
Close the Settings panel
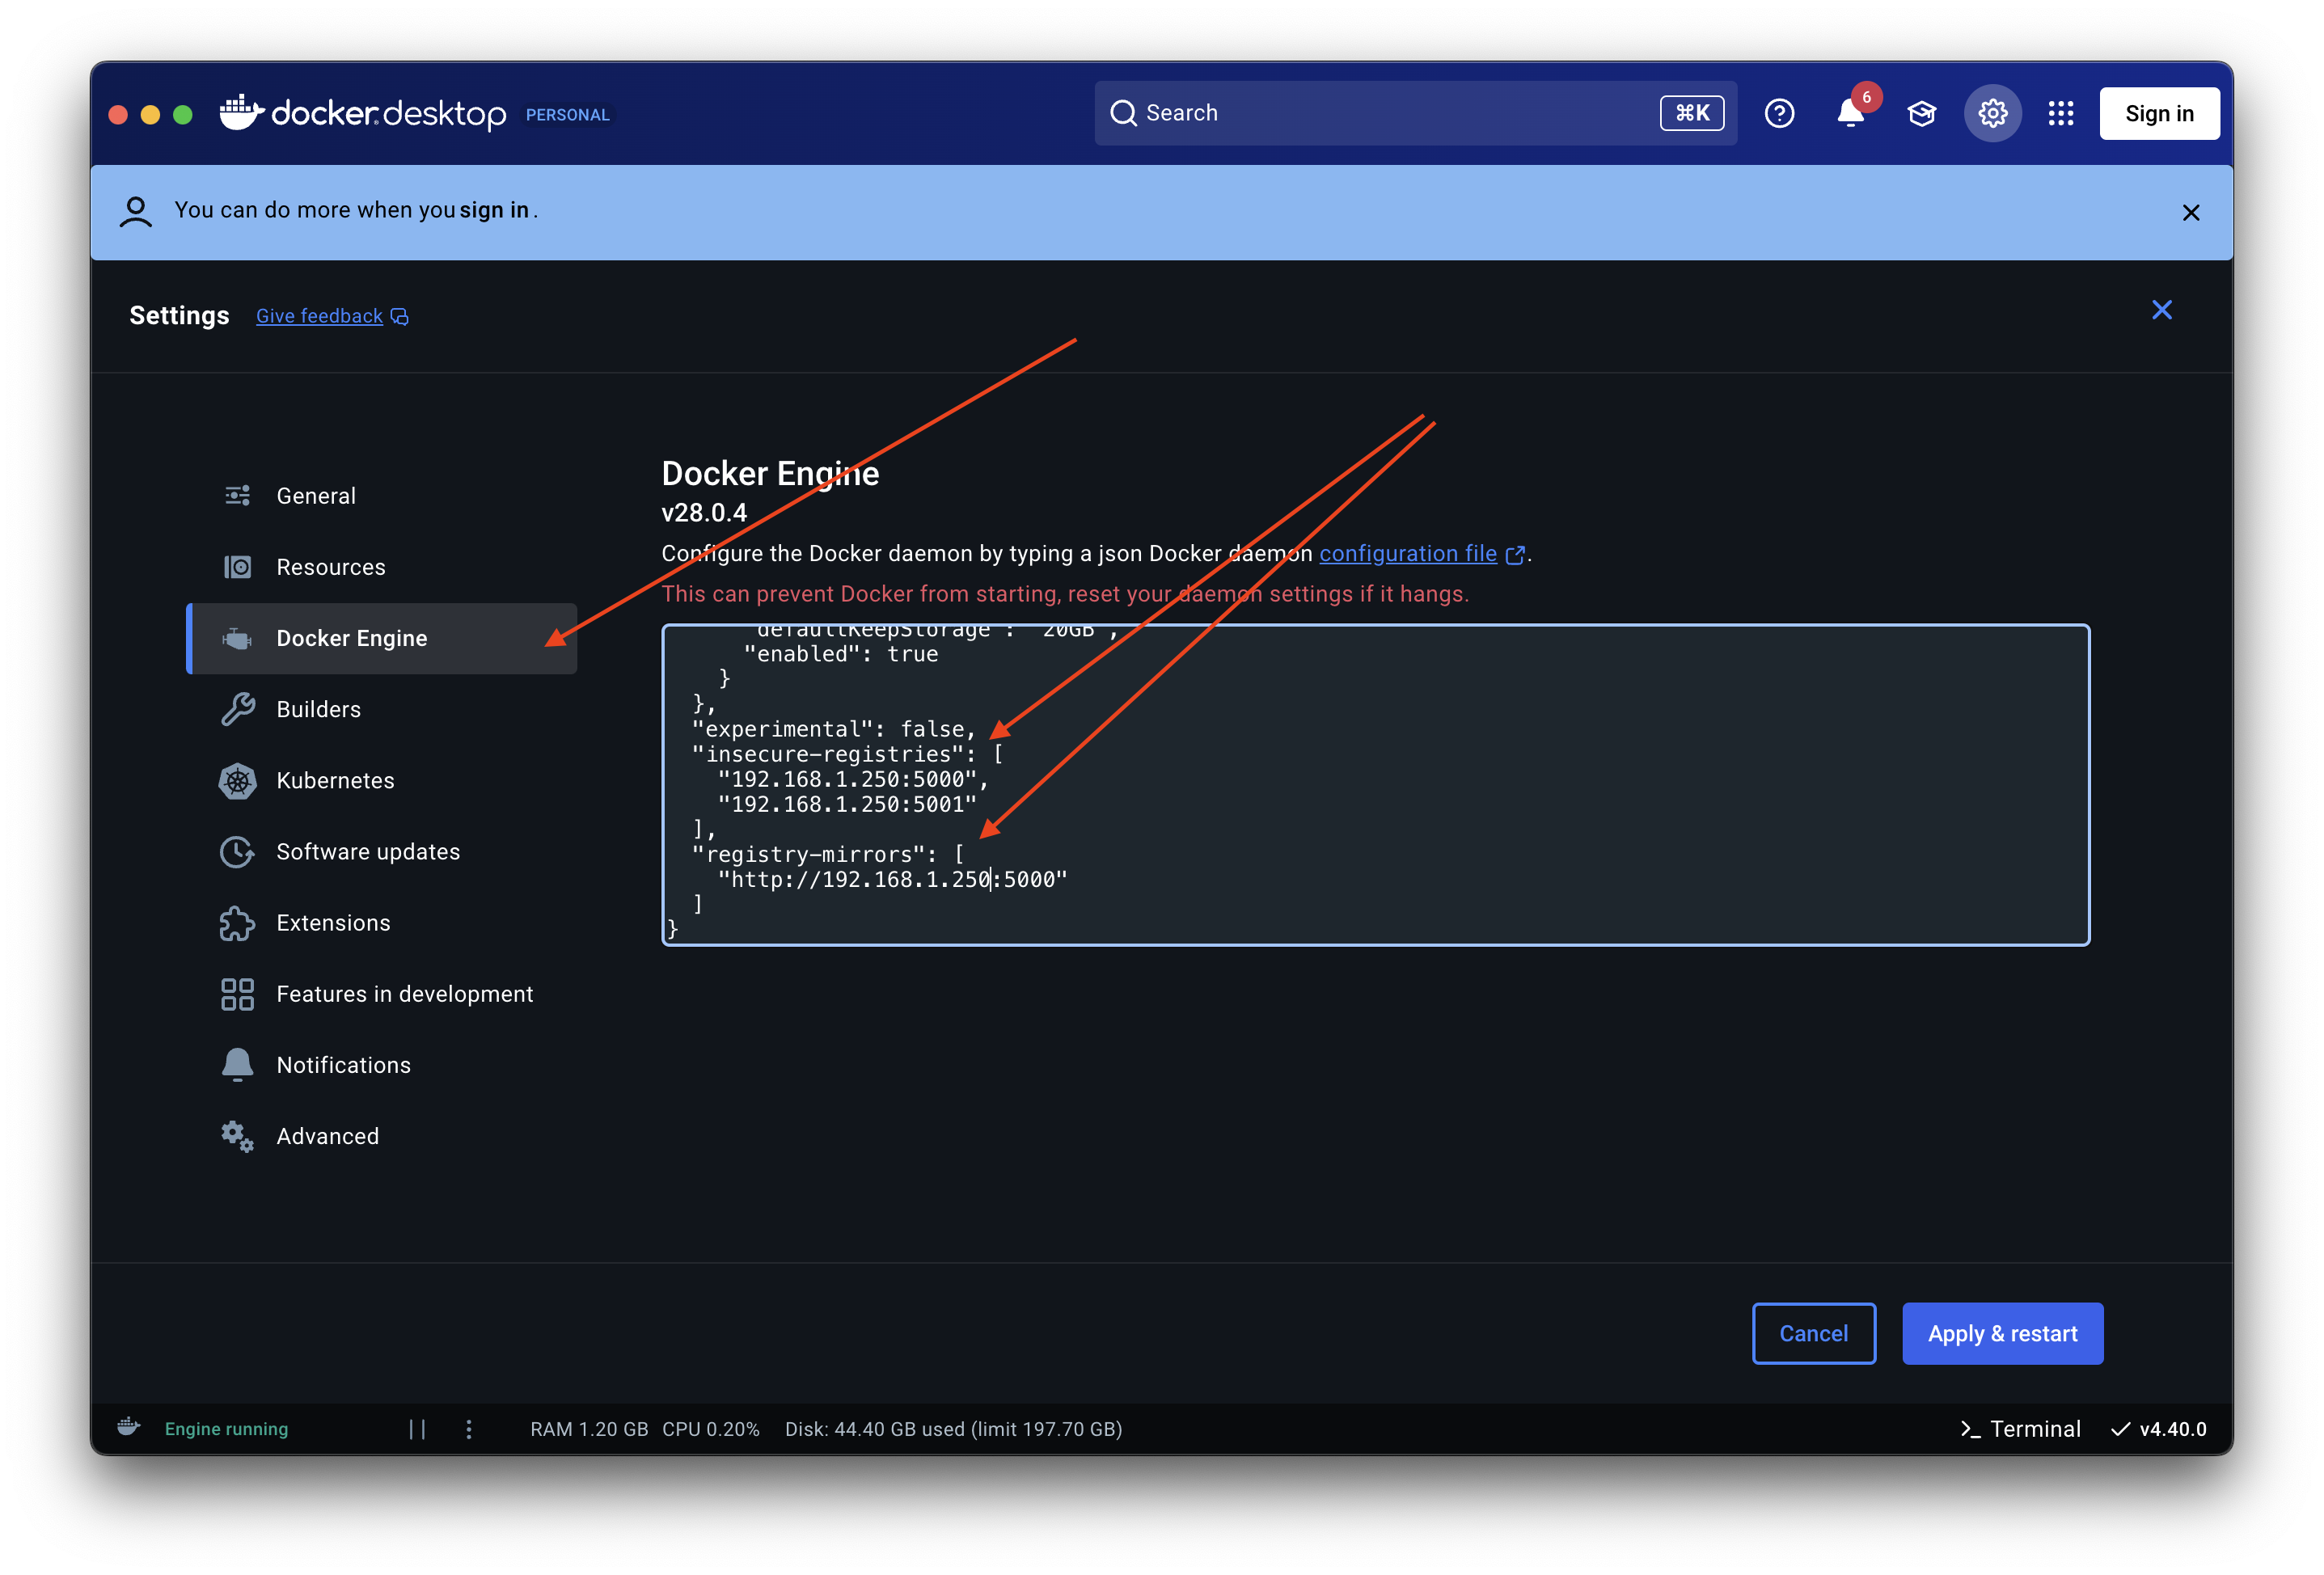[x=2161, y=310]
